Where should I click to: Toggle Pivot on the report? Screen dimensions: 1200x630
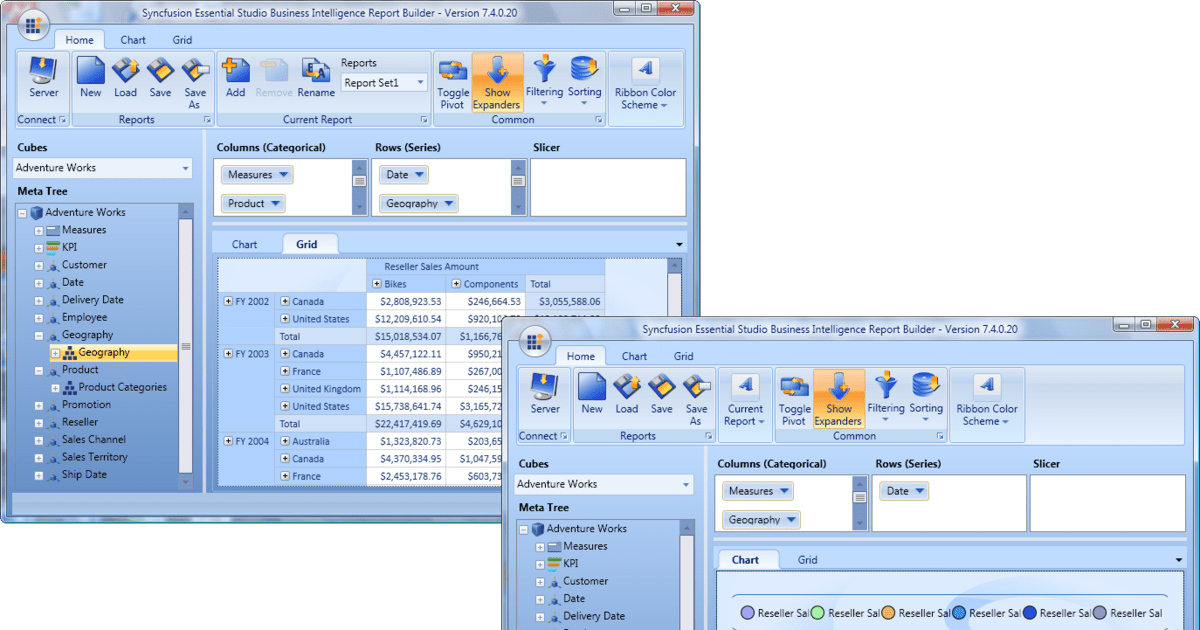coord(452,80)
